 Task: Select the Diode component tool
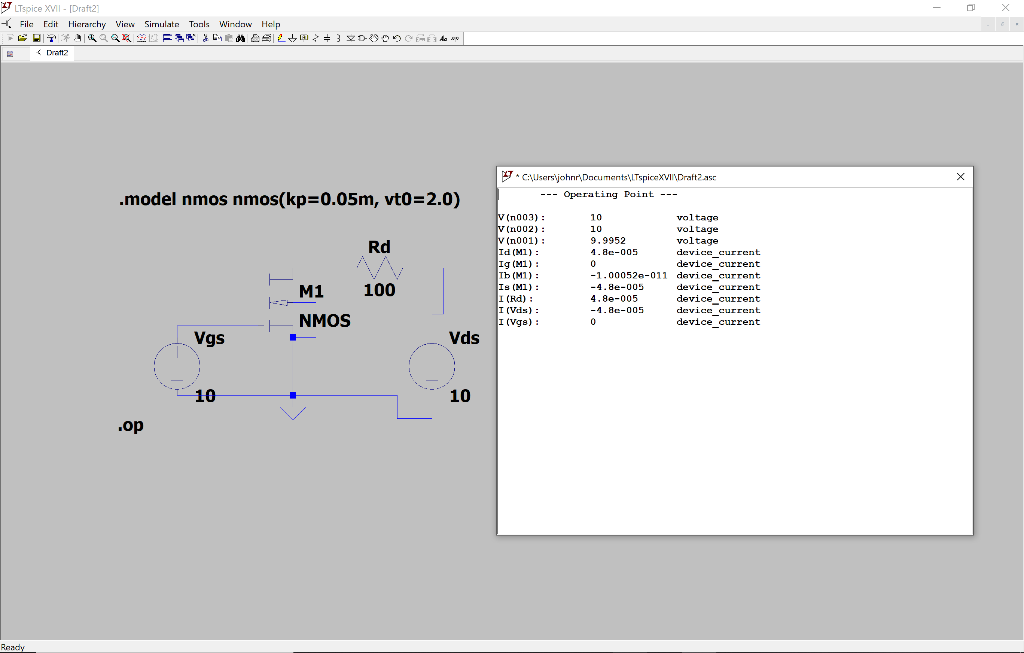(x=350, y=39)
